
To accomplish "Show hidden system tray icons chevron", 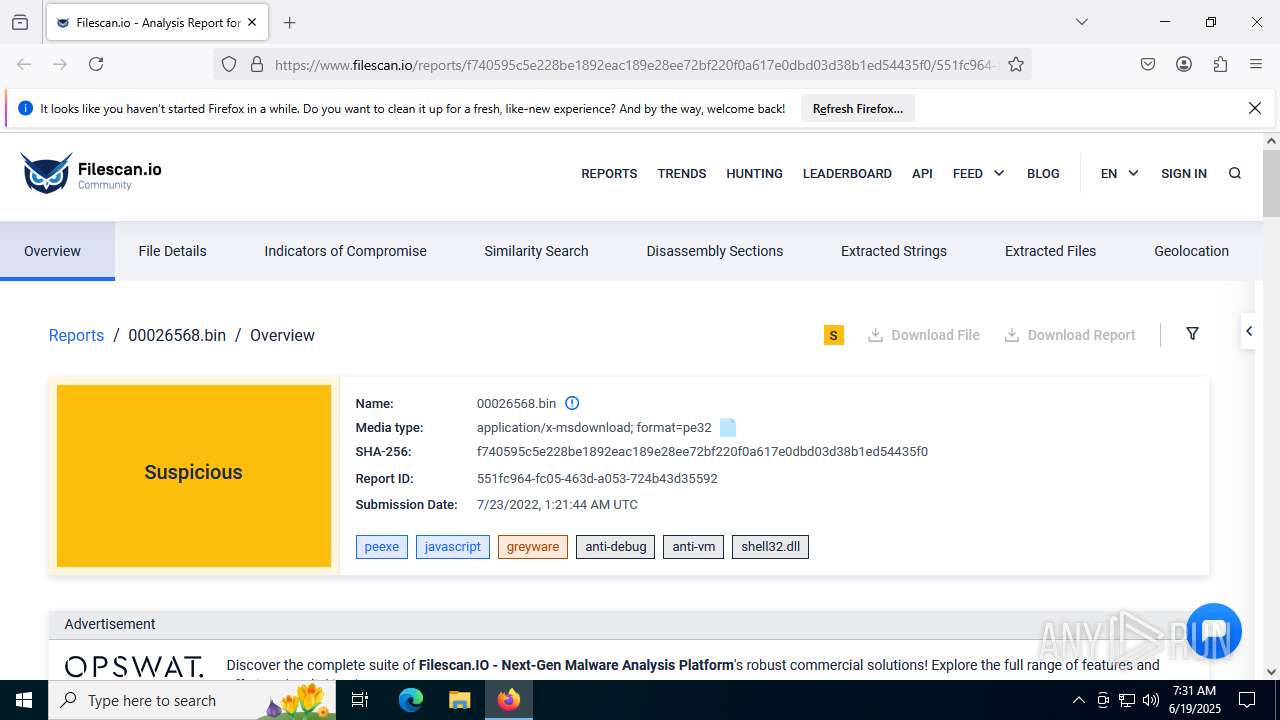I will pos(1078,700).
